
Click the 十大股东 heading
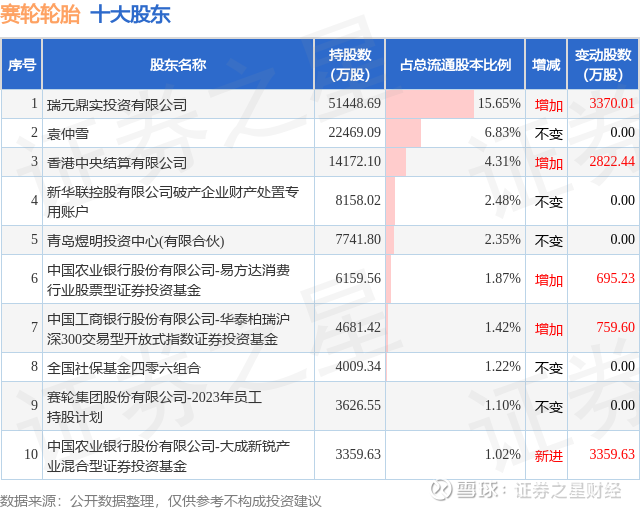(x=131, y=15)
